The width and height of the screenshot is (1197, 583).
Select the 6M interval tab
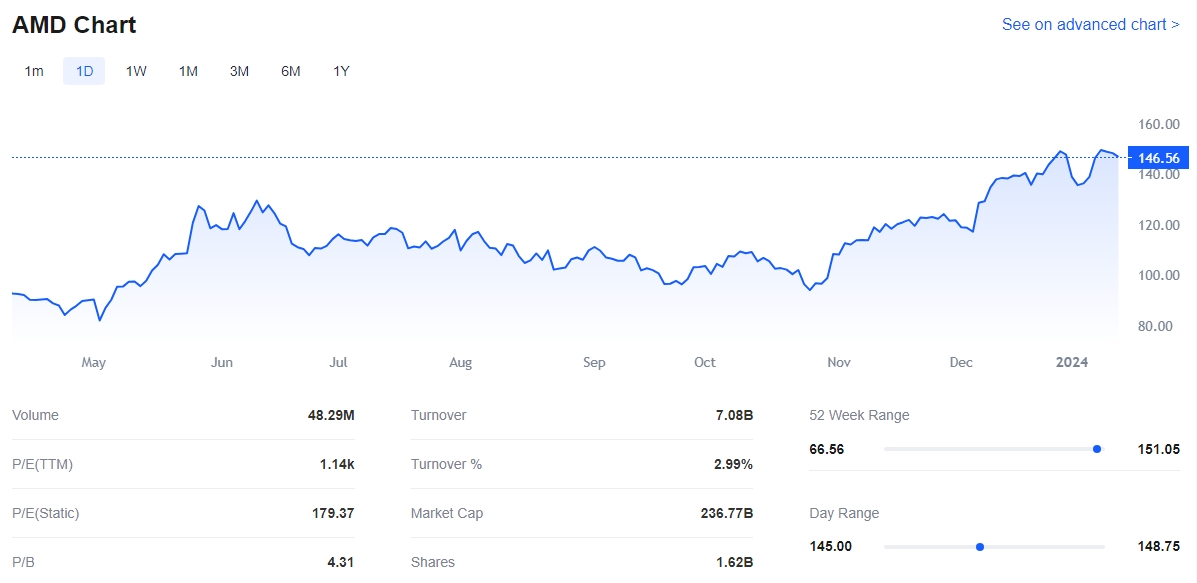point(290,71)
